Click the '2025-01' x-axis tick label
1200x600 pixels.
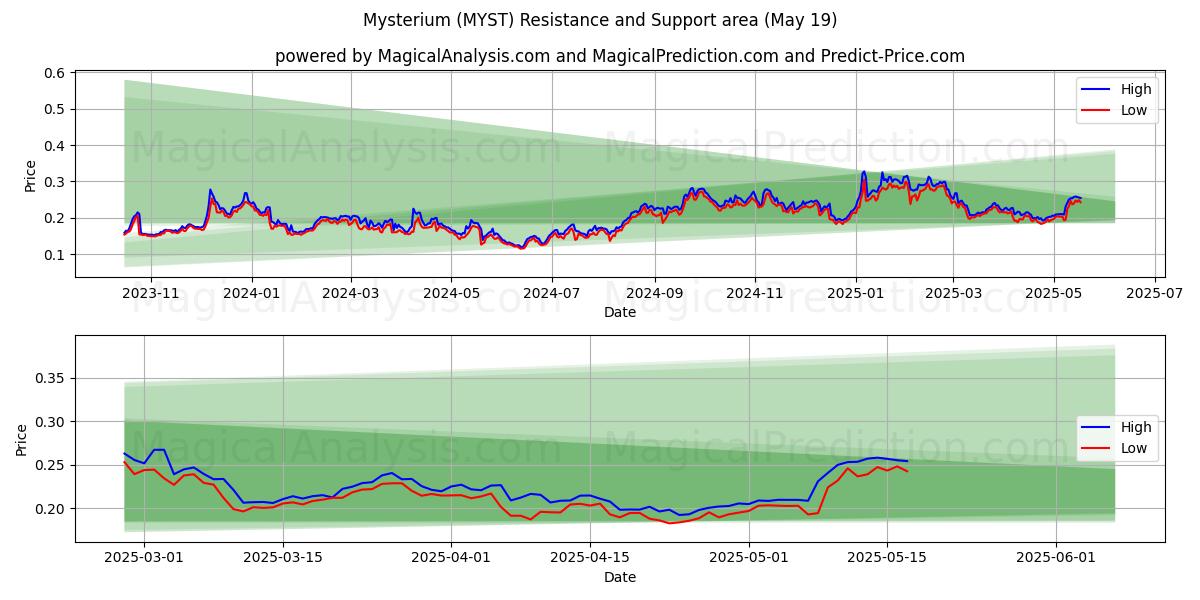[x=855, y=294]
